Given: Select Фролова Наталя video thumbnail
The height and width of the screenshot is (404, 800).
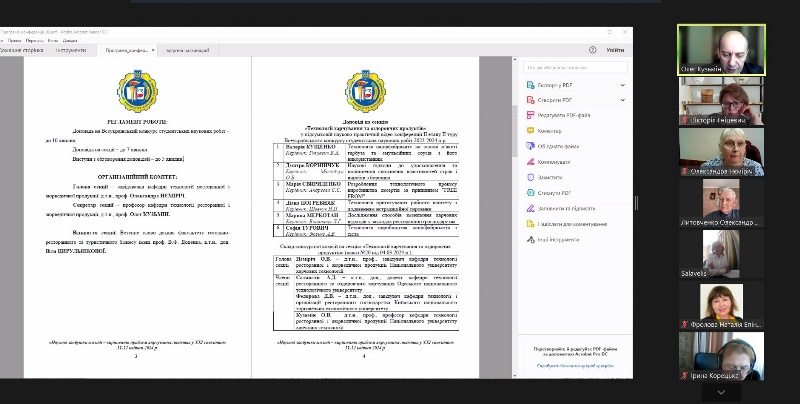Looking at the screenshot, I should point(721,305).
